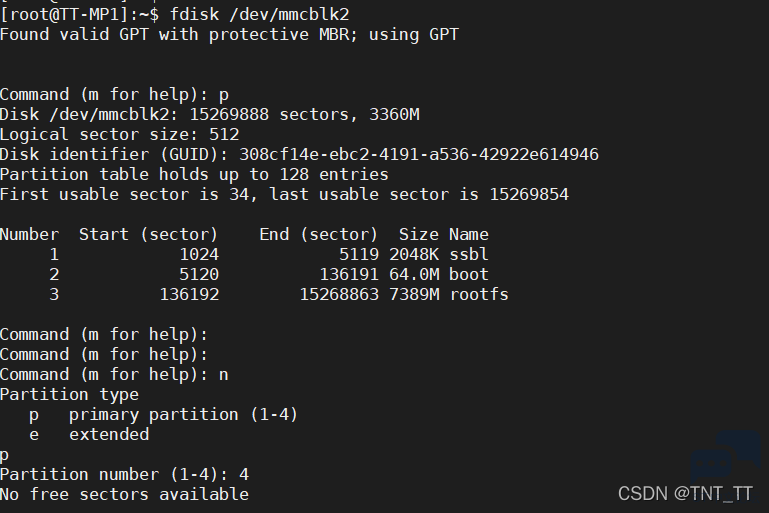This screenshot has width=769, height=513.
Task: Click the End (sector) column header
Action: tap(318, 235)
